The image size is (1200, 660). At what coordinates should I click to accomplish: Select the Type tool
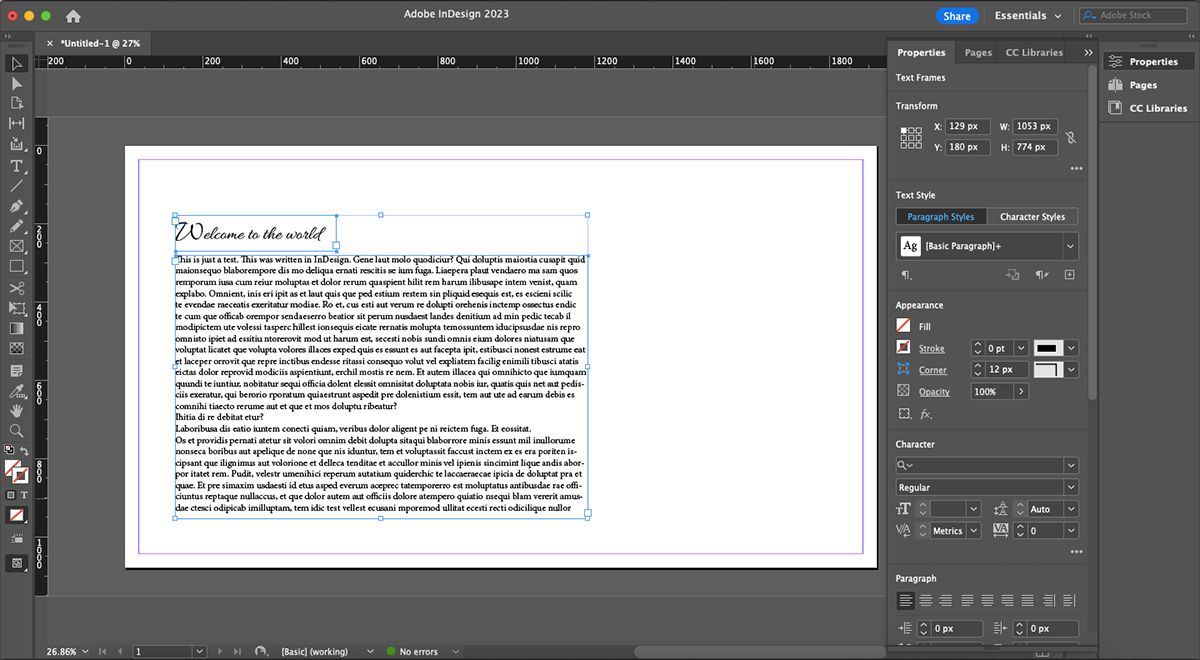[x=17, y=166]
